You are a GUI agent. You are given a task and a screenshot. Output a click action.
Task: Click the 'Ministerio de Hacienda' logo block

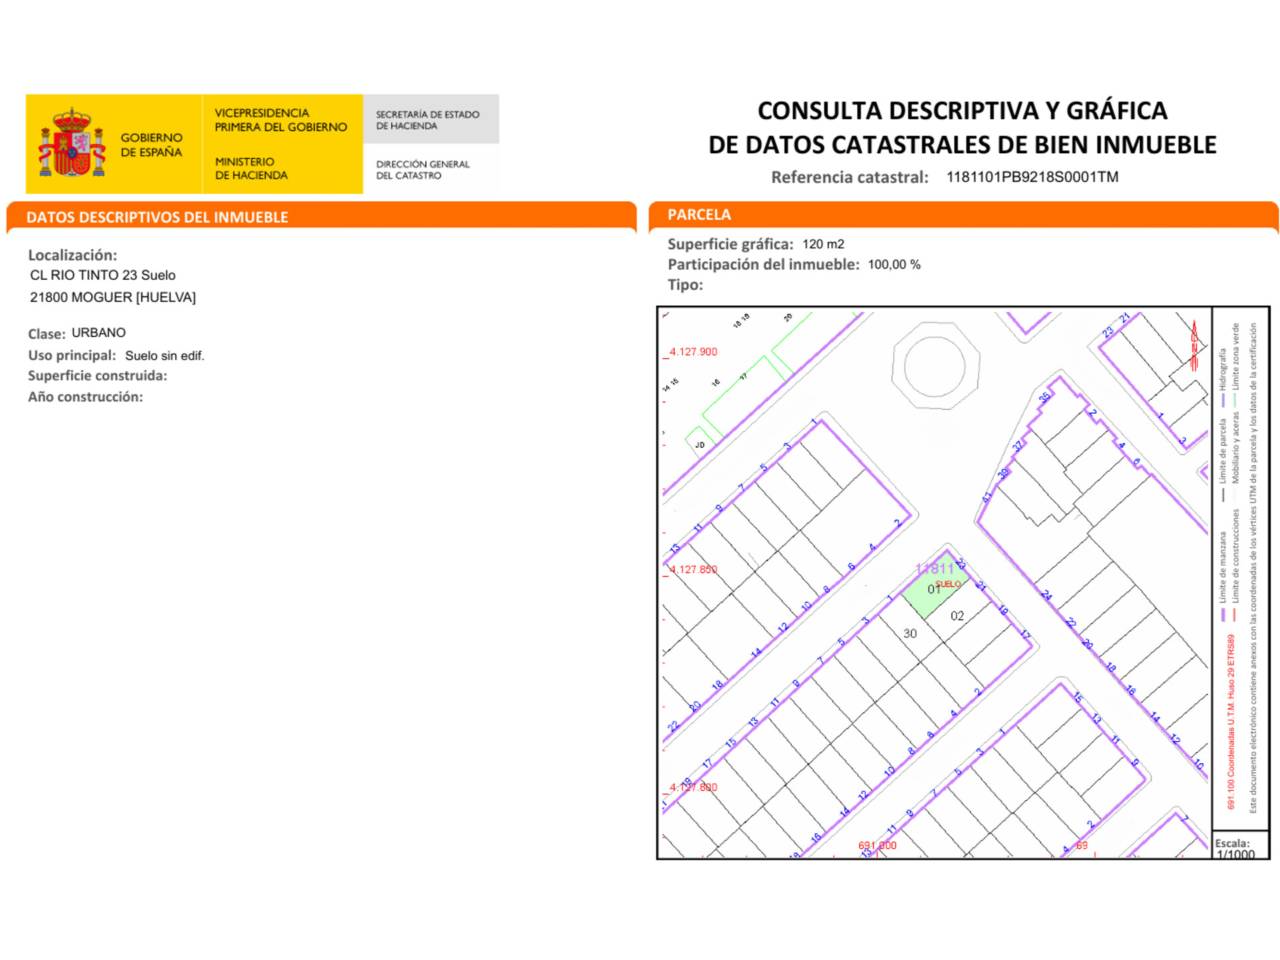pyautogui.click(x=251, y=168)
